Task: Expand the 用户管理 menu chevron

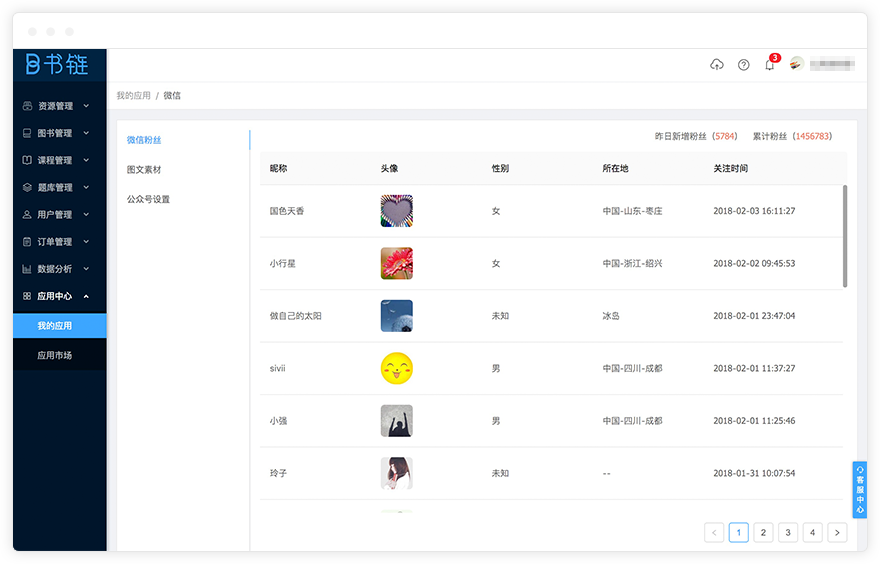Action: 86,215
